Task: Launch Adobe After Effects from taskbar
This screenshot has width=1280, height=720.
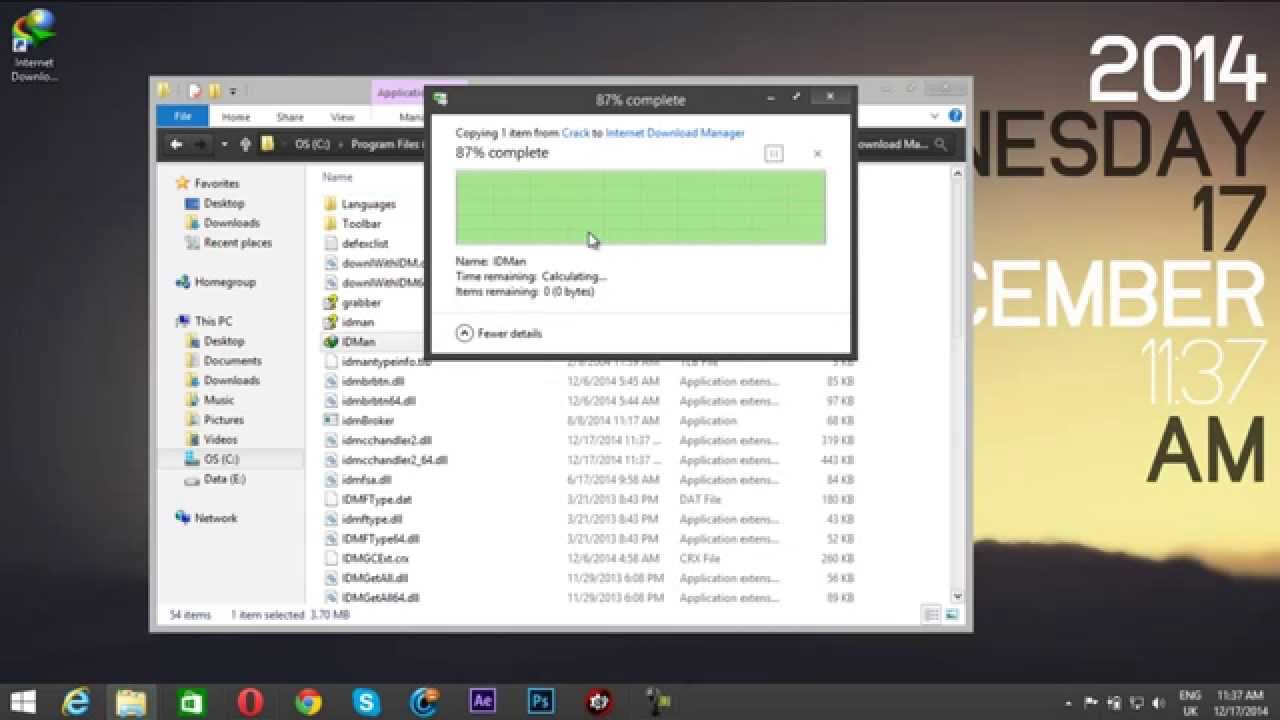Action: click(483, 701)
